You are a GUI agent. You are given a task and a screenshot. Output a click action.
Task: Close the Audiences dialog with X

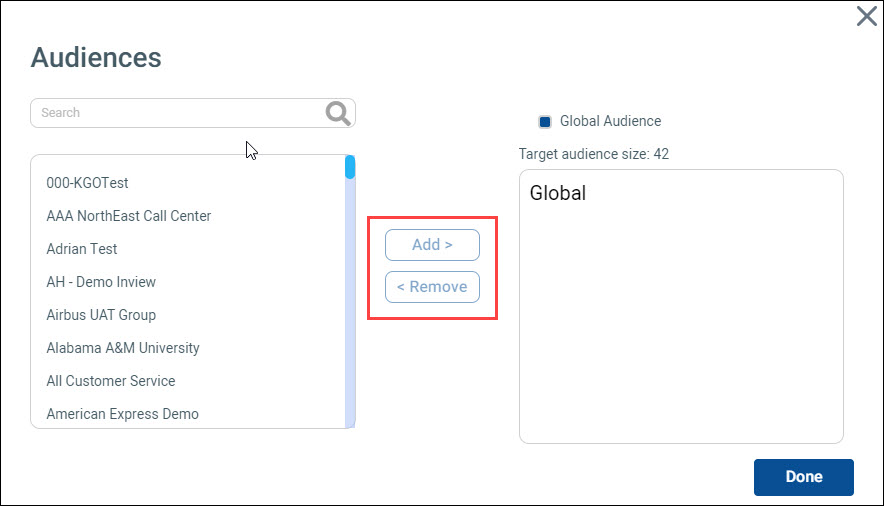pyautogui.click(x=866, y=16)
